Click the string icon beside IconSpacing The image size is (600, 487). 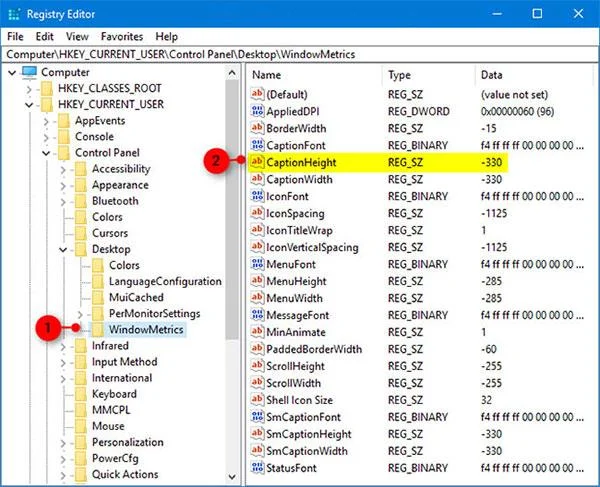pyautogui.click(x=257, y=213)
